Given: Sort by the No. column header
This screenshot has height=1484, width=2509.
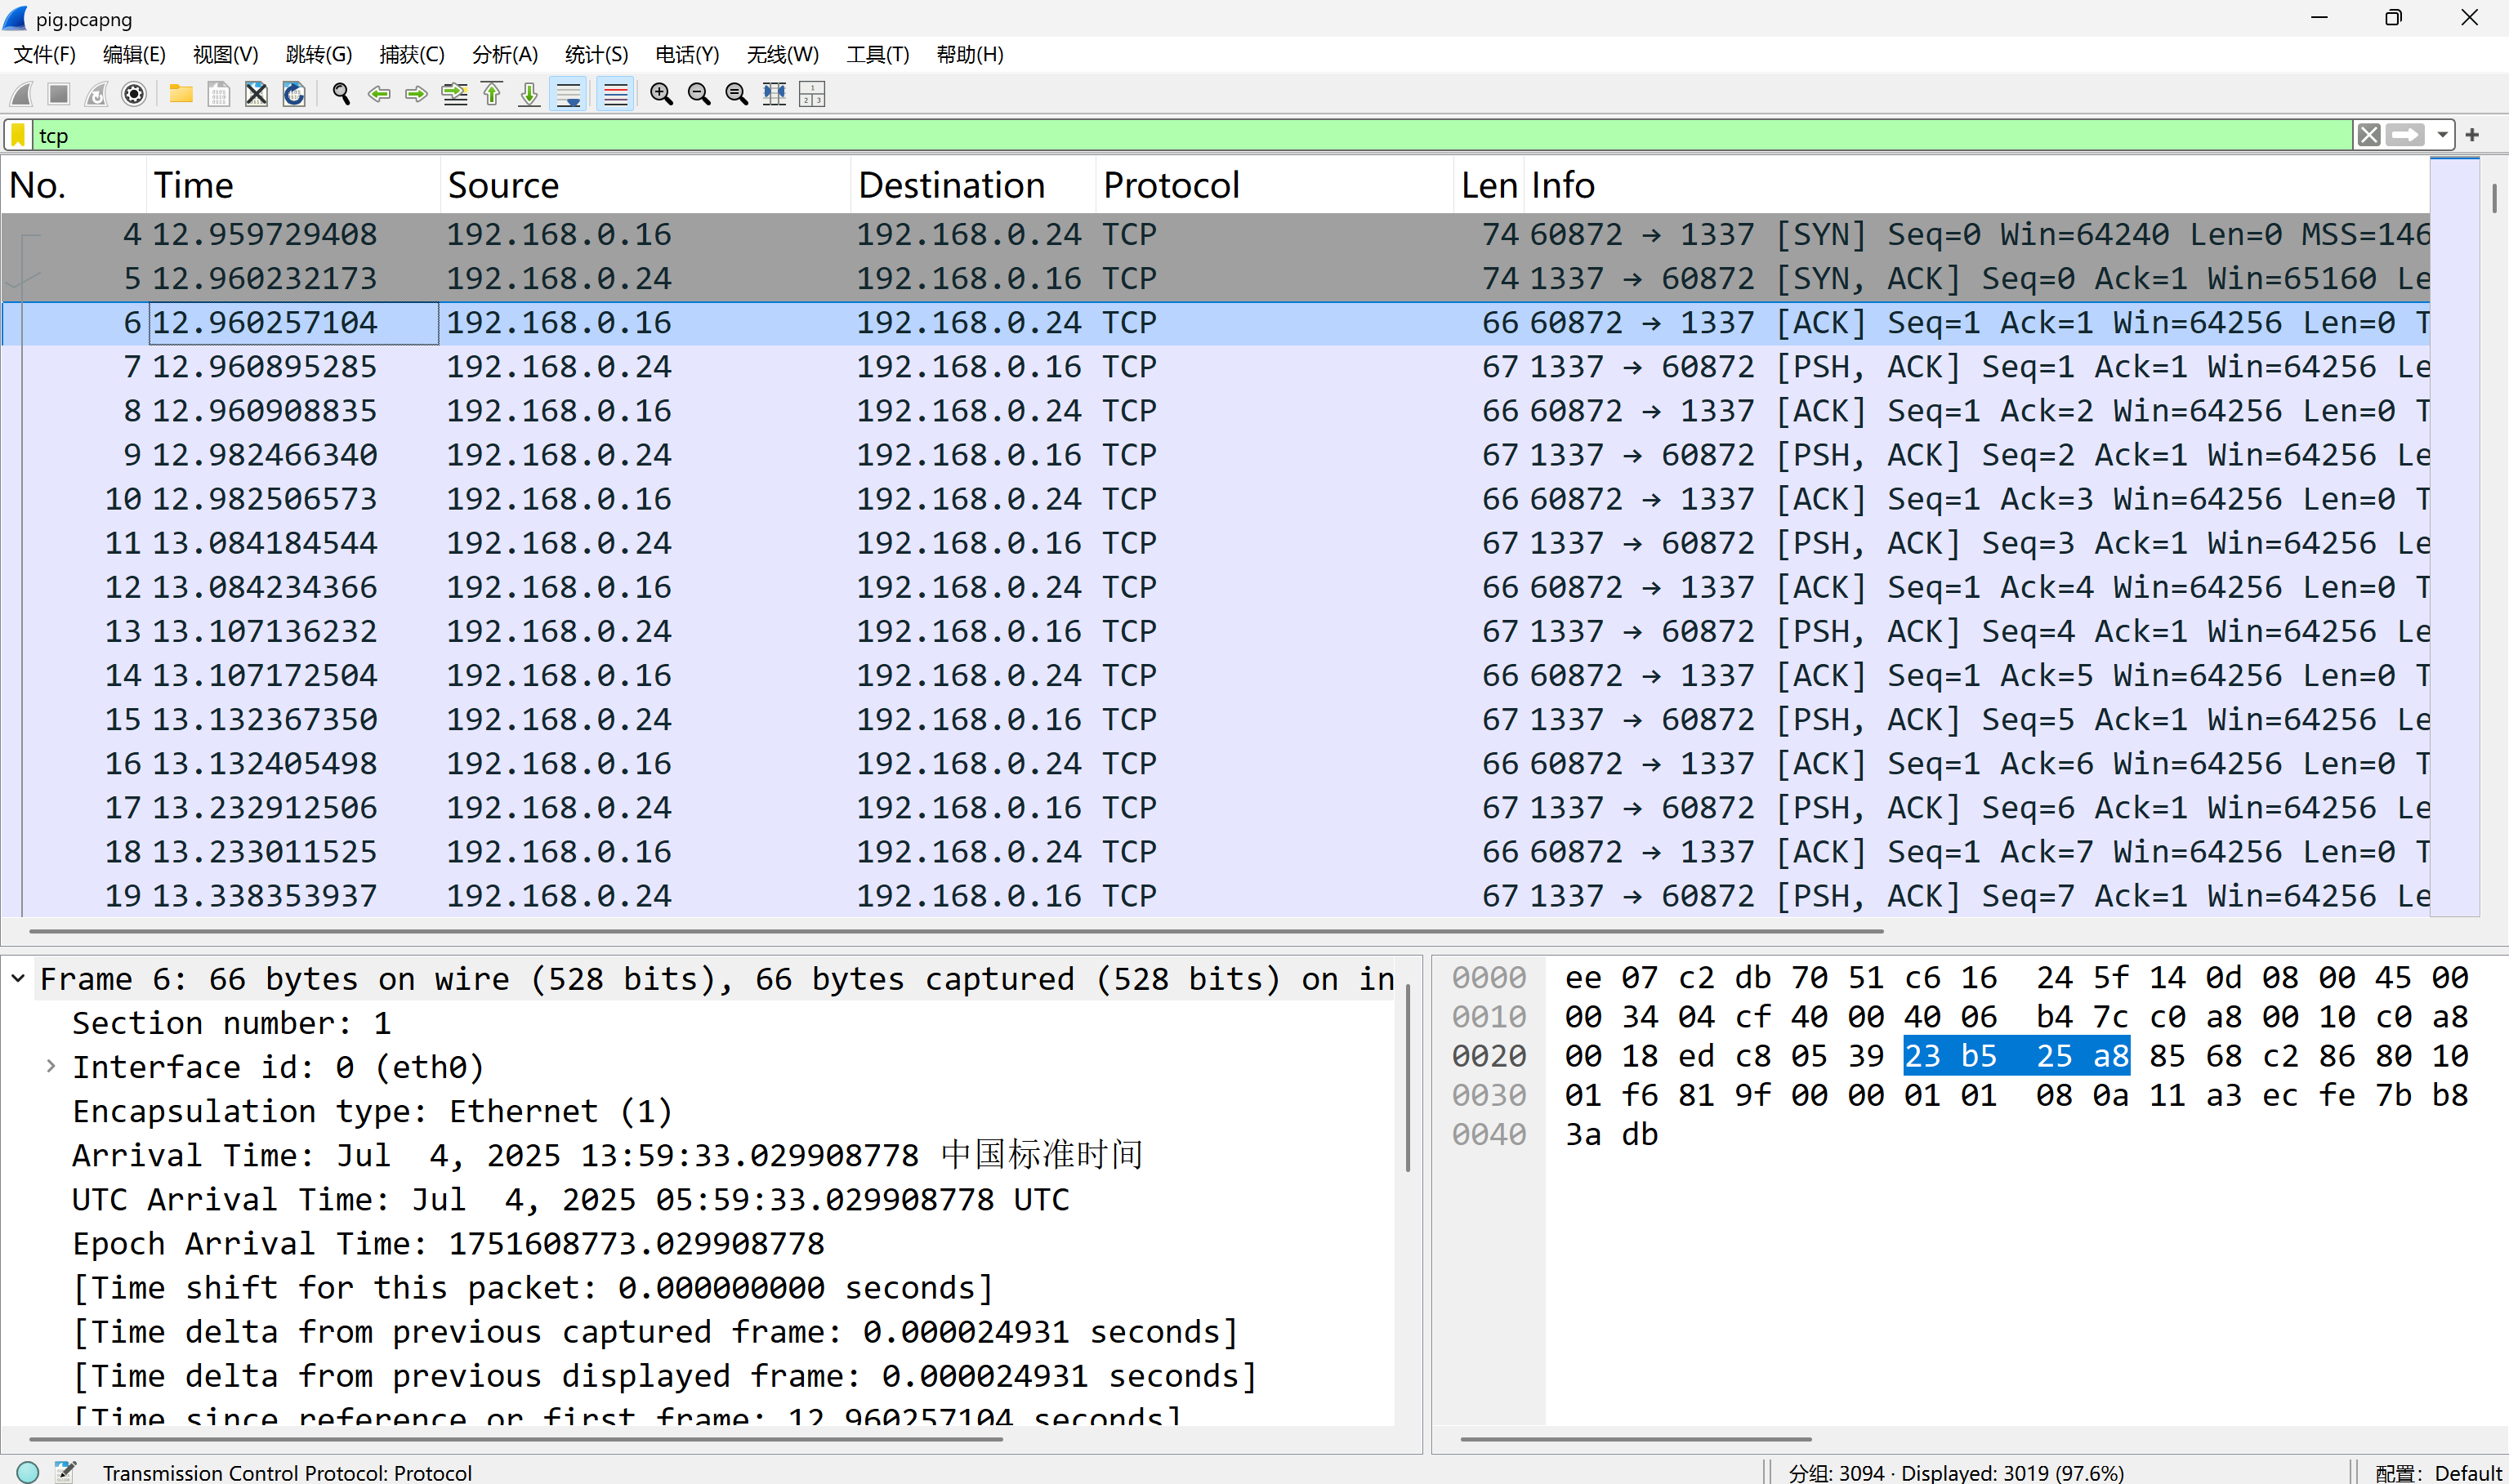Looking at the screenshot, I should (74, 185).
